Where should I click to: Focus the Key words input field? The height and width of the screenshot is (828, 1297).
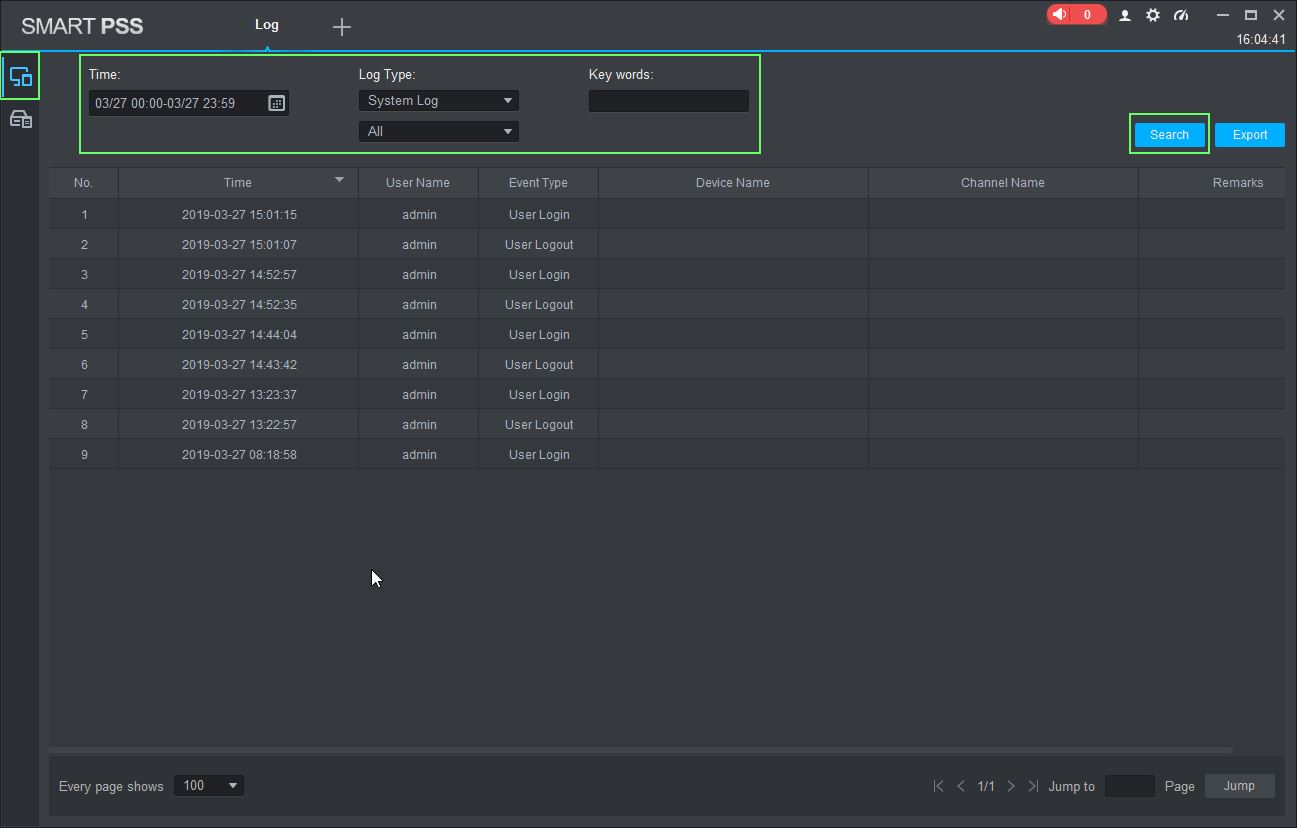click(x=669, y=101)
